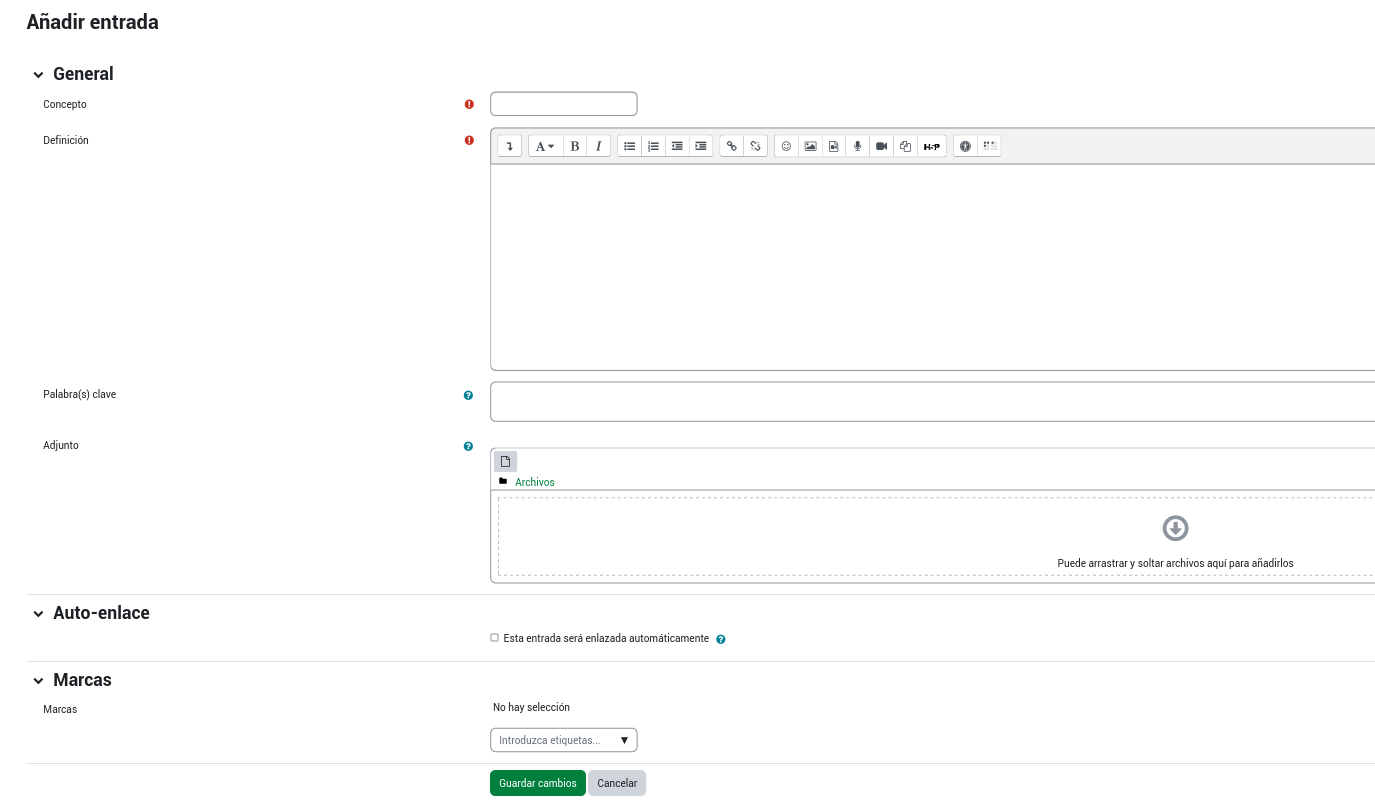Open the paragraph styles menu

[x=545, y=146]
